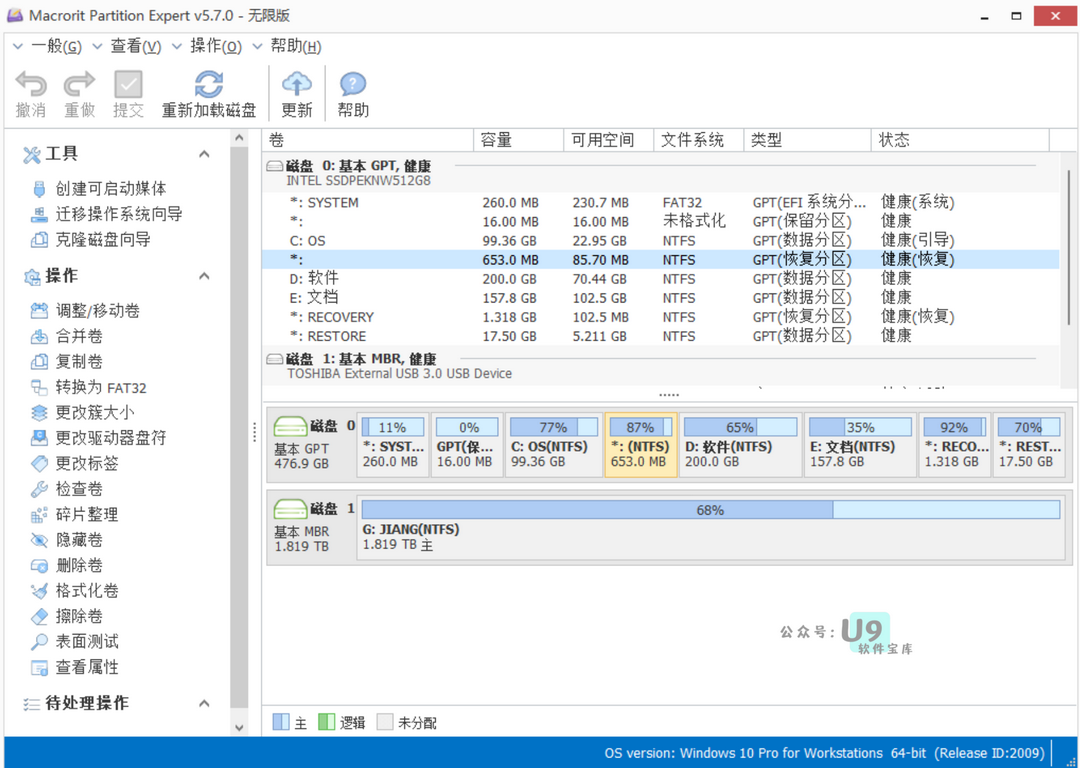This screenshot has width=1080, height=768.
Task: Select GPT(保...) 16.00 MB block
Action: (466, 444)
